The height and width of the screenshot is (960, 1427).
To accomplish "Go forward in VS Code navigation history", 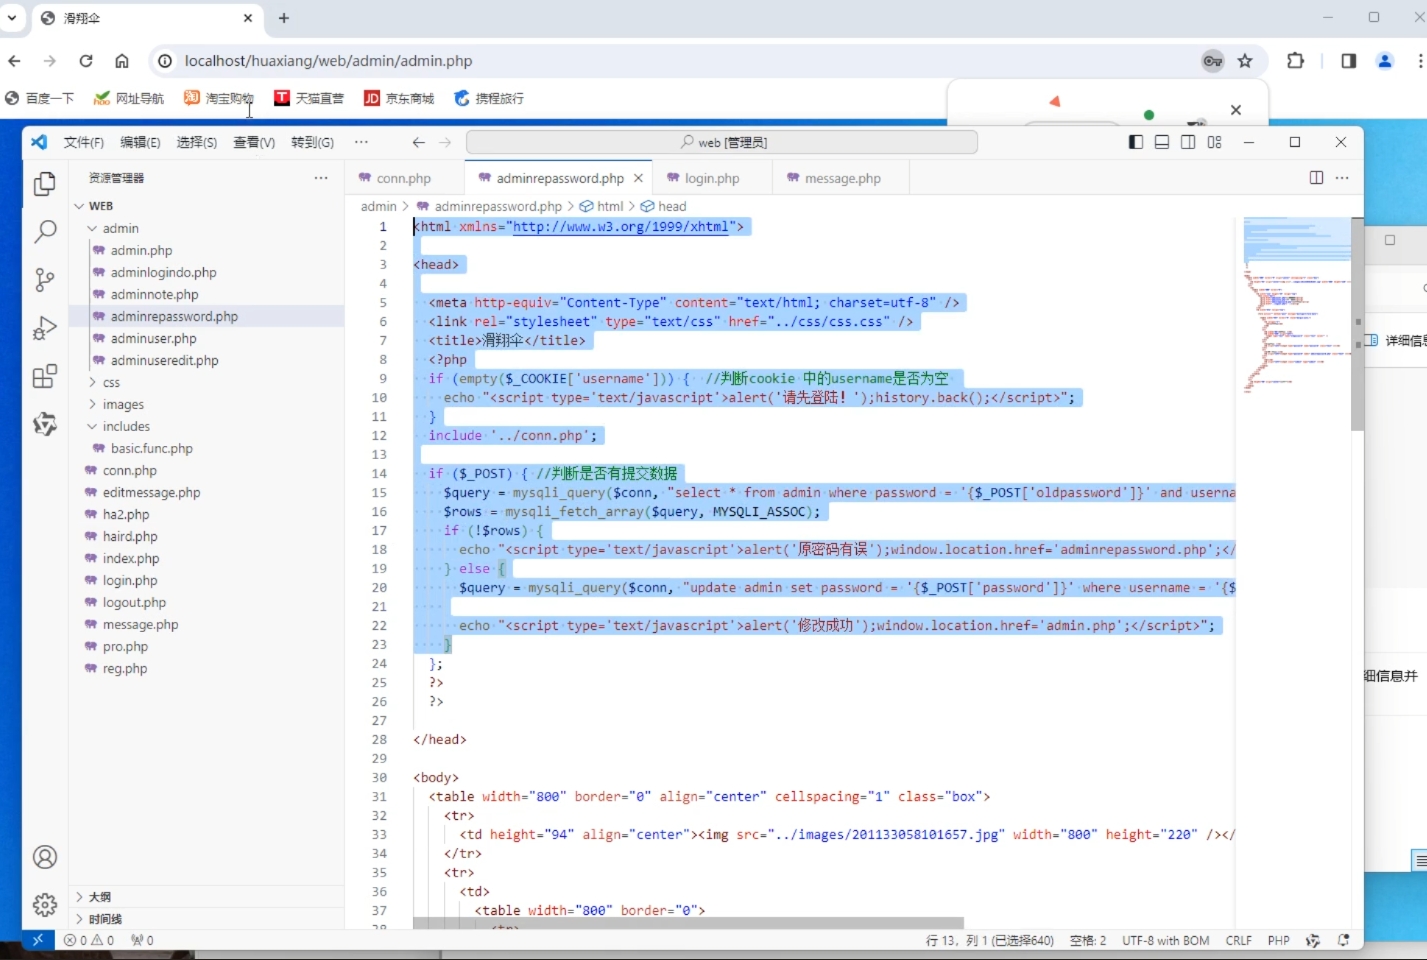I will [445, 142].
